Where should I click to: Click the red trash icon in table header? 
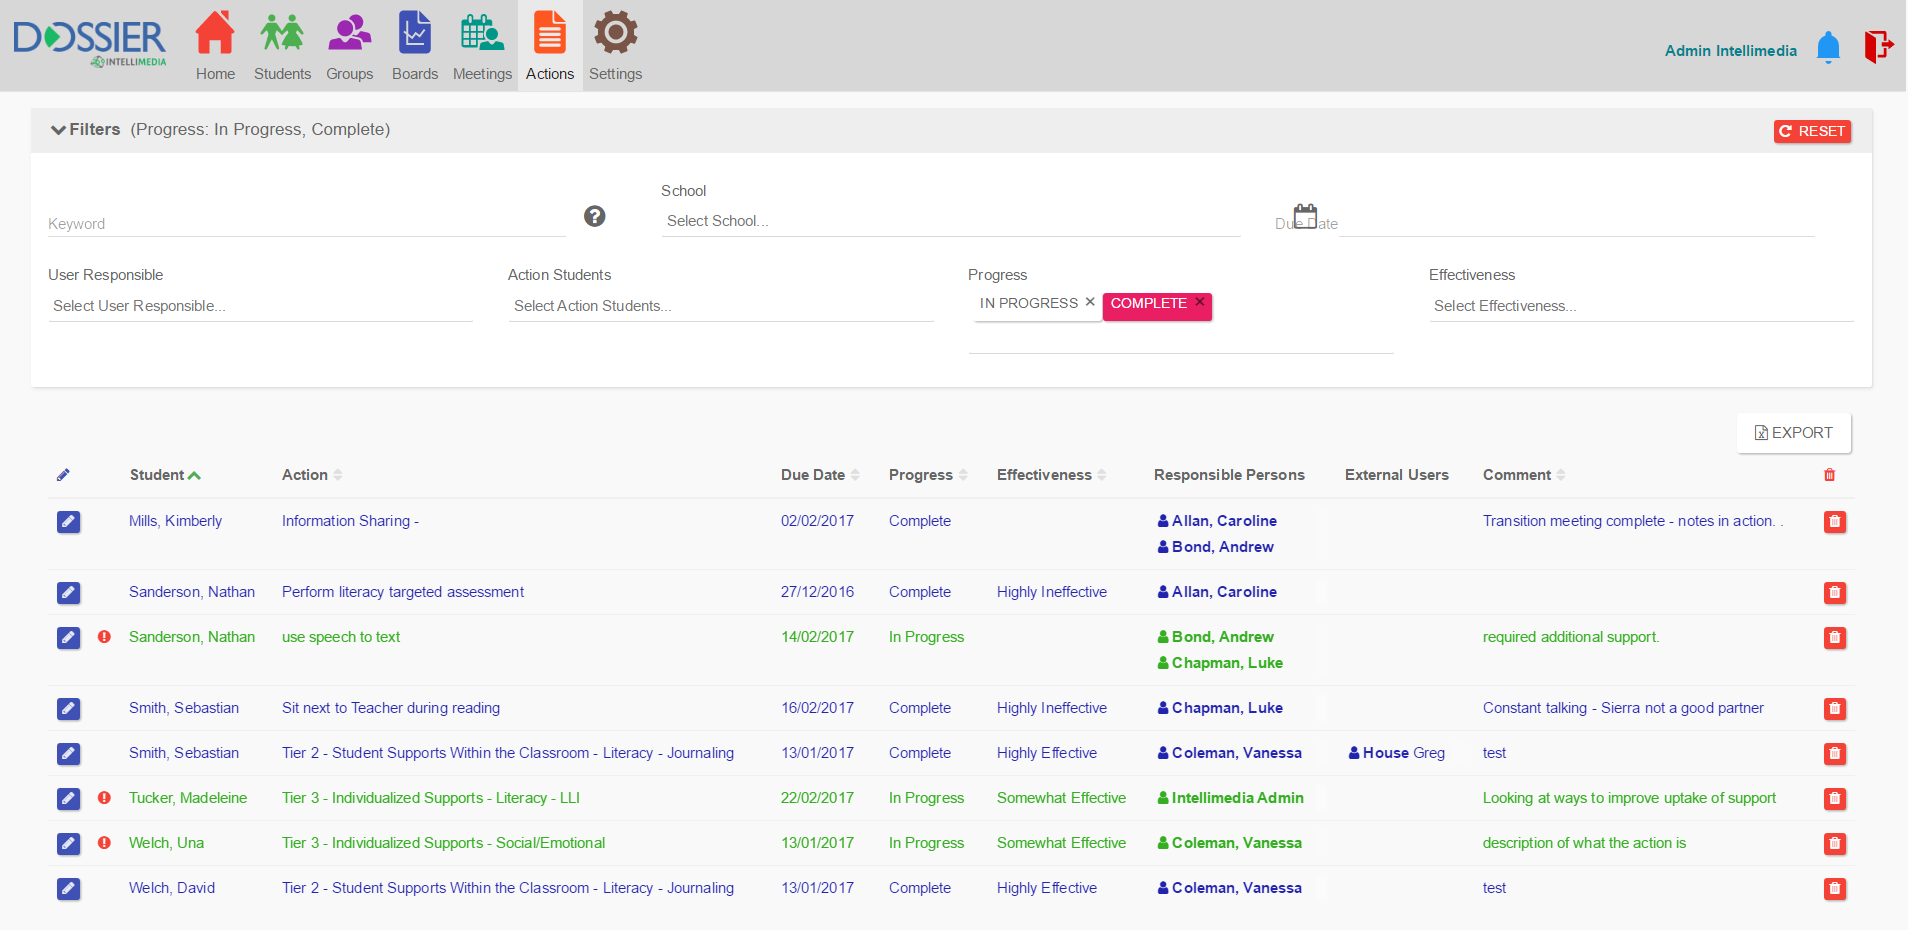click(1829, 475)
